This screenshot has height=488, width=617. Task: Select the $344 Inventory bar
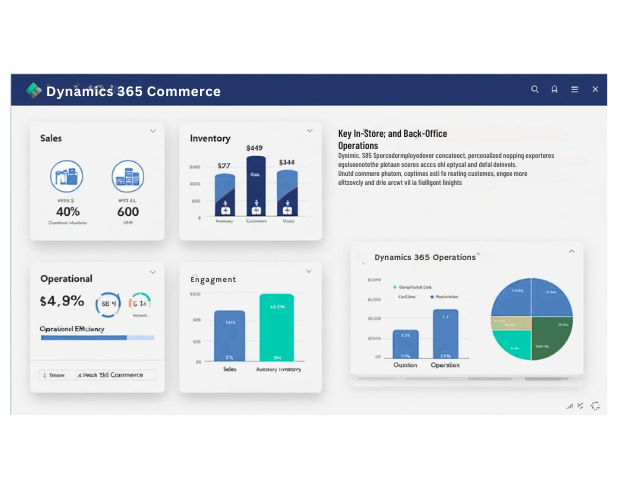pos(287,193)
